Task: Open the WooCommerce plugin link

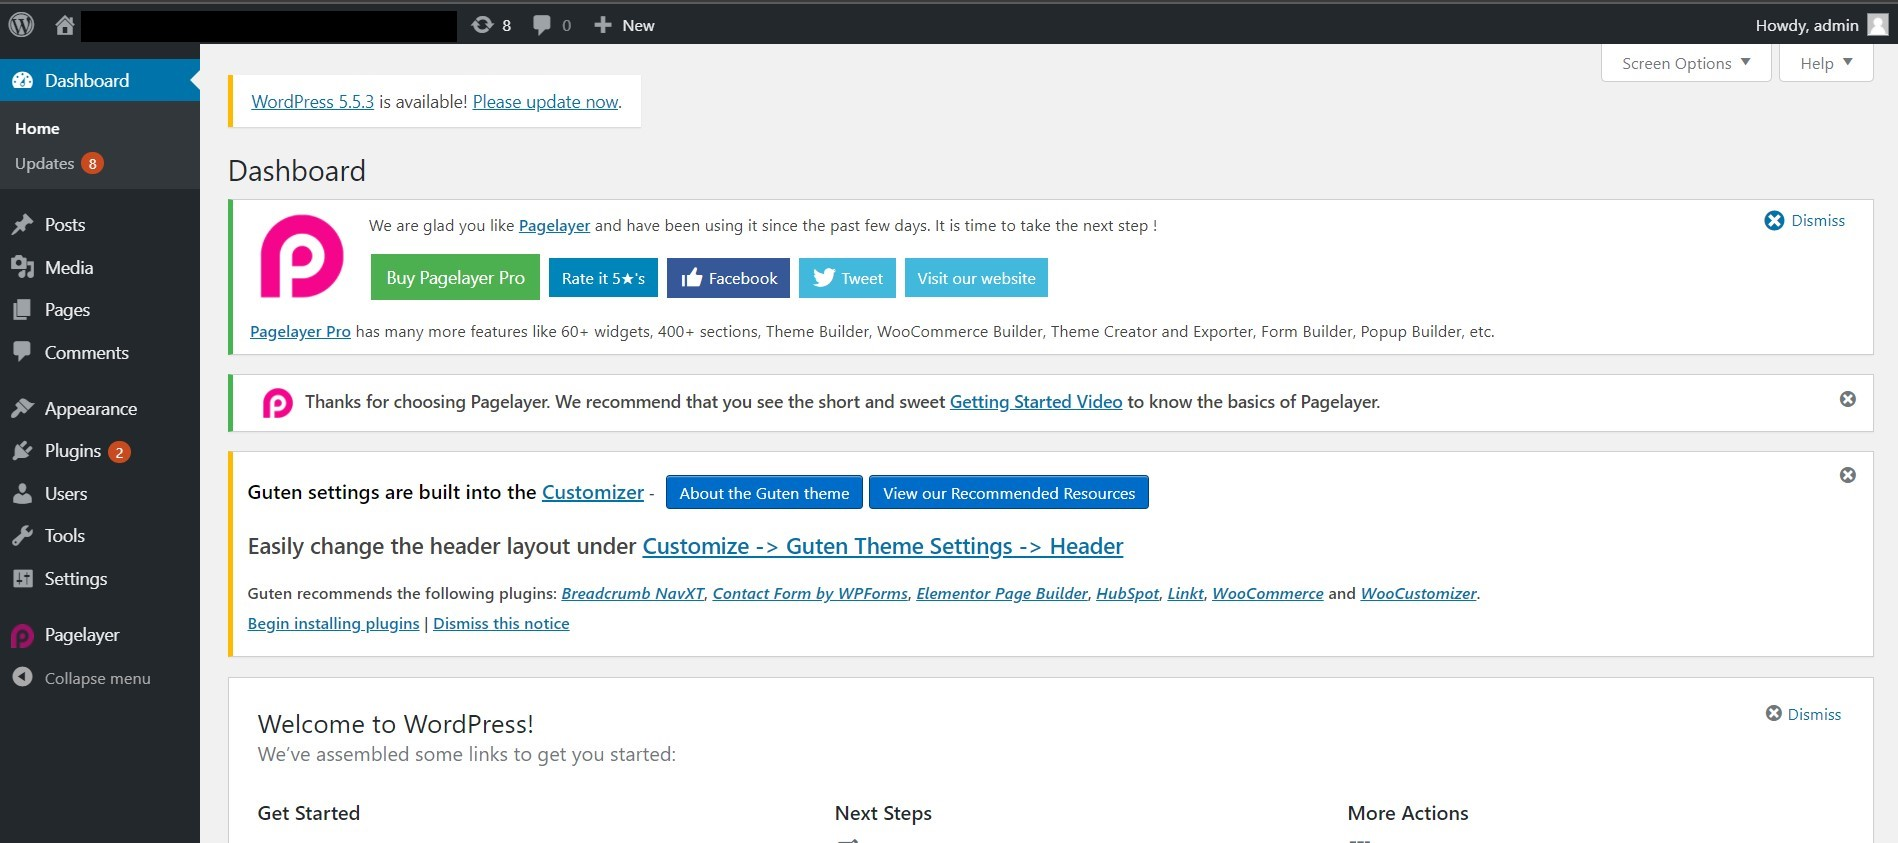Action: click(x=1268, y=593)
